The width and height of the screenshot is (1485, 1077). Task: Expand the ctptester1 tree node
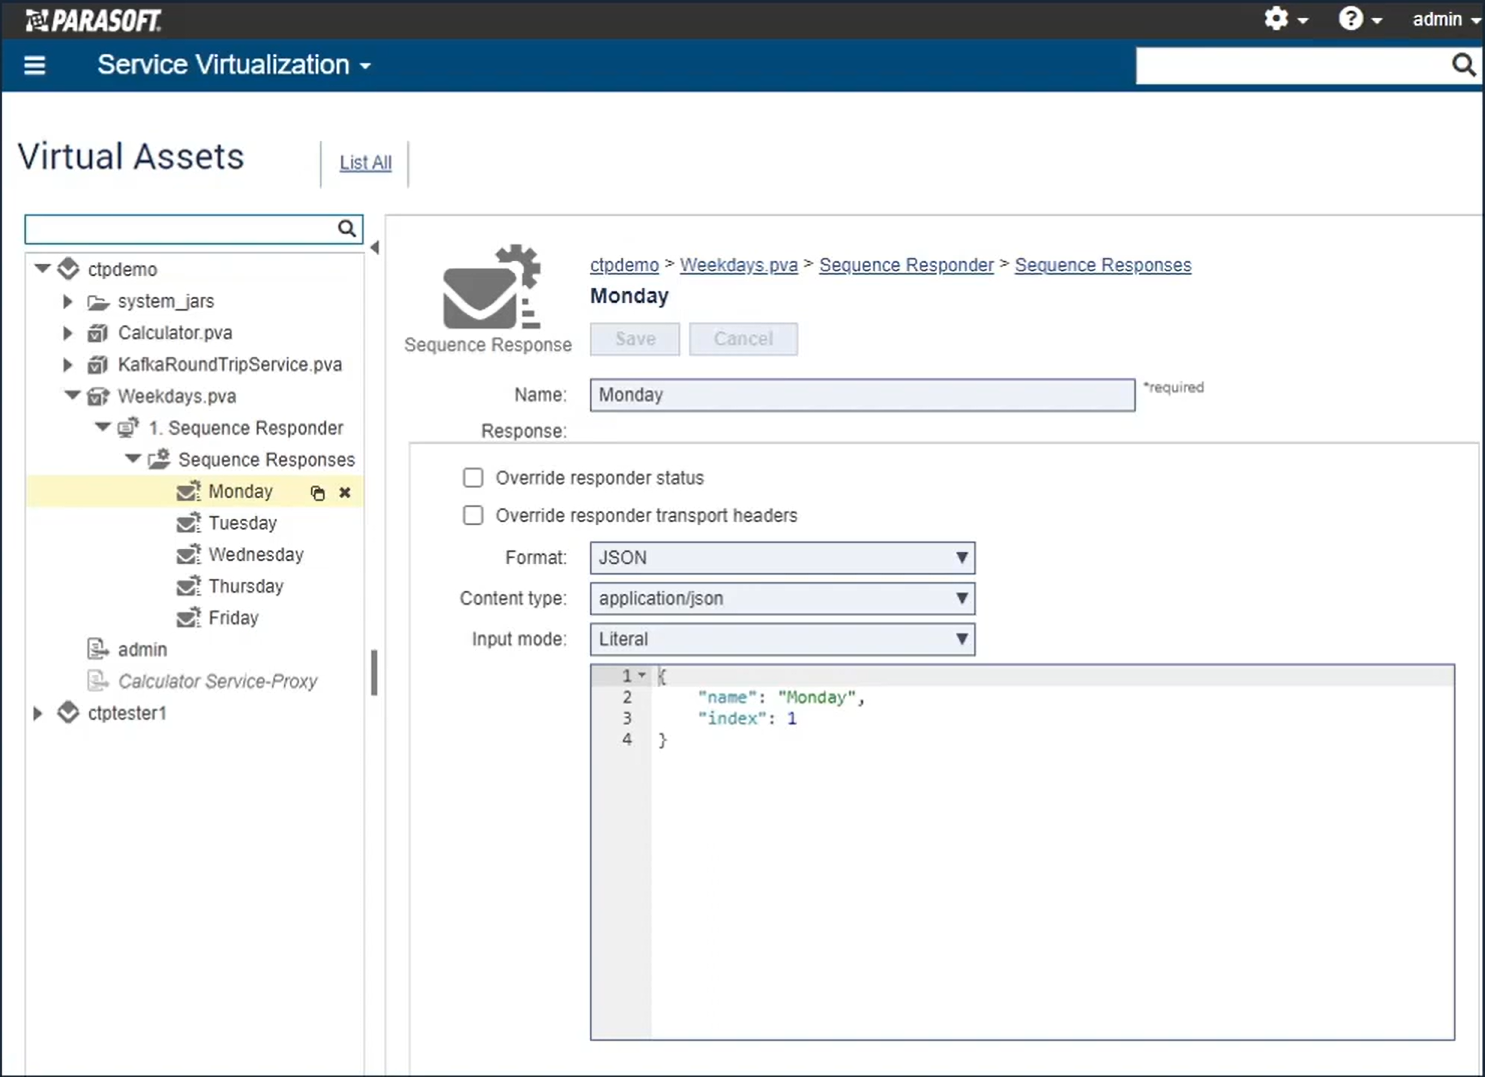click(x=38, y=713)
